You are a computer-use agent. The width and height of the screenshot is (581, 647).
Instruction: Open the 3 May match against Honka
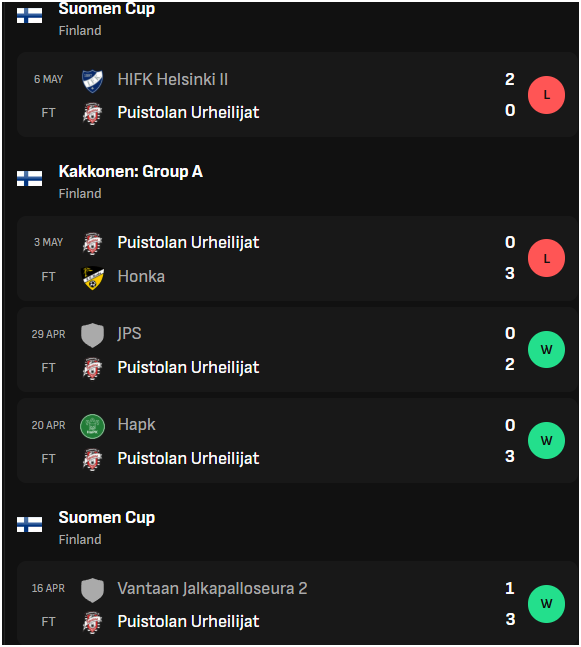pos(298,258)
